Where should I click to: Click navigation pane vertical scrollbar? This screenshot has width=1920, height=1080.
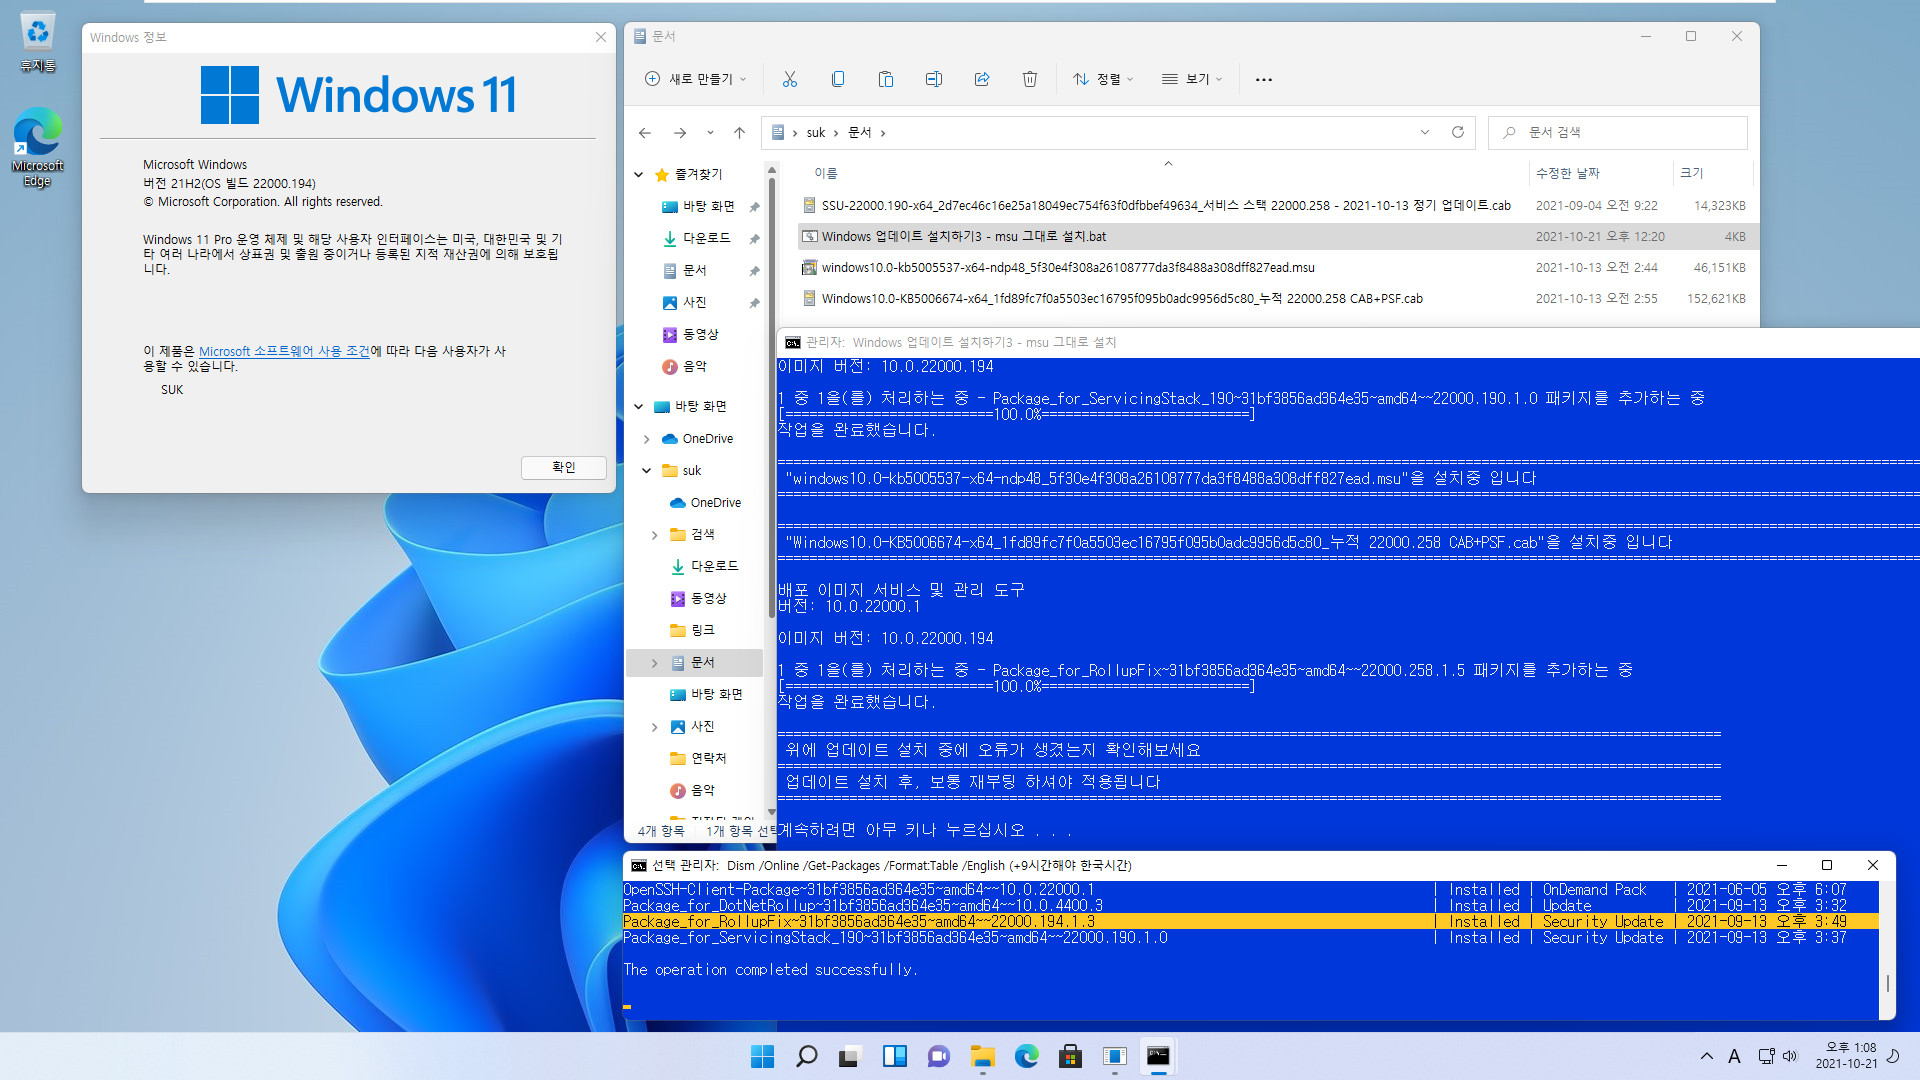(771, 398)
